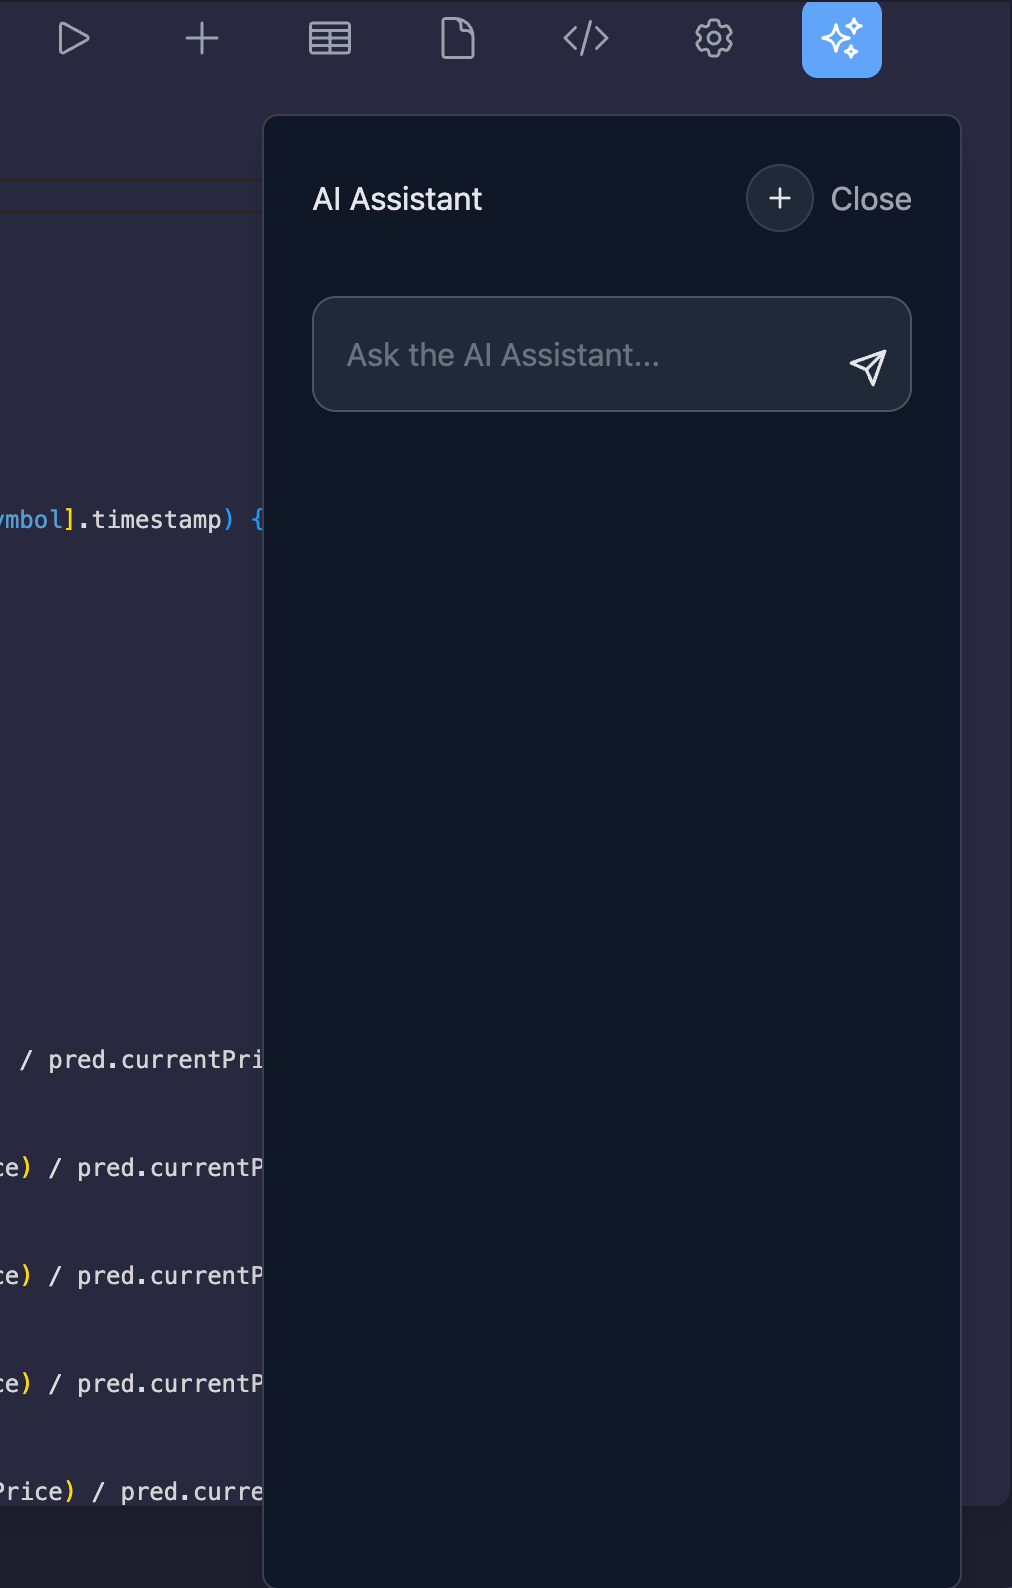Viewport: 1012px width, 1588px height.
Task: Send message with paper plane icon
Action: click(868, 367)
